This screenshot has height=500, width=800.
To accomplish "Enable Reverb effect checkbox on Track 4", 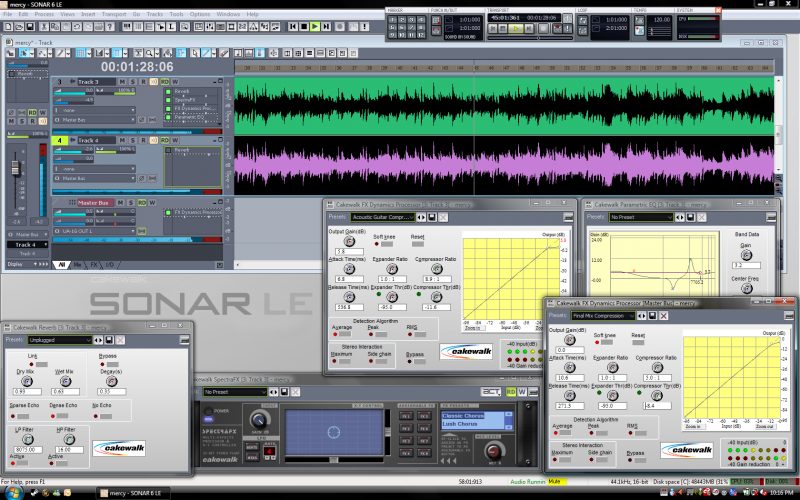I will [x=168, y=151].
